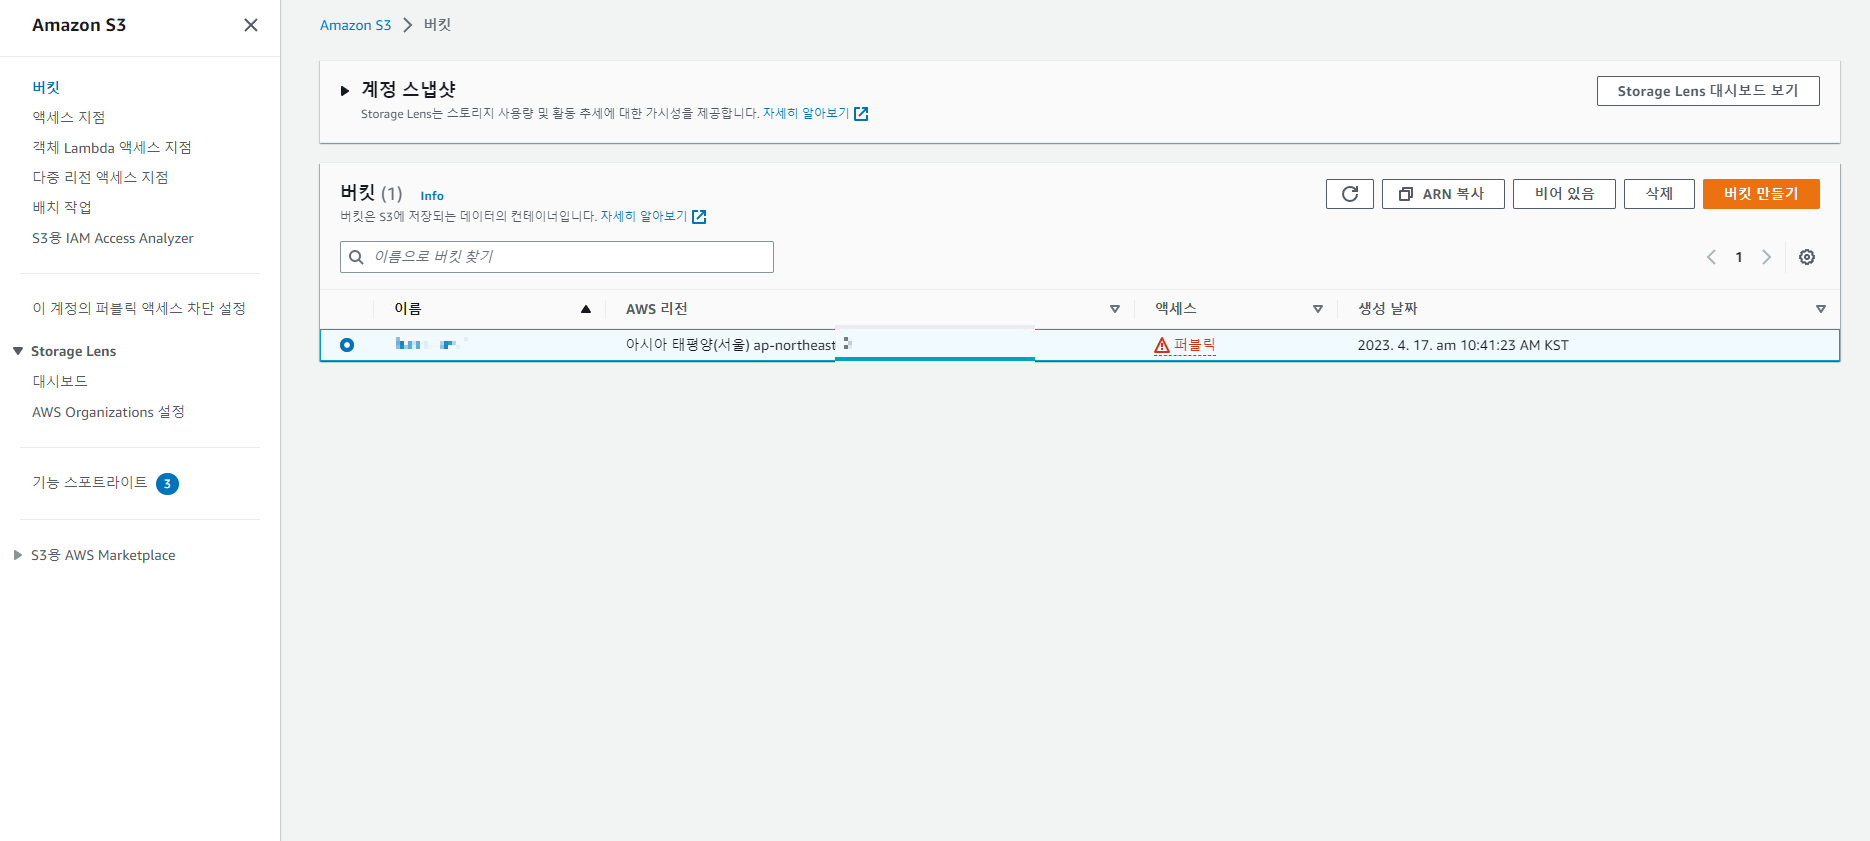This screenshot has width=1870, height=841.
Task: Open 배치 작업 in side navigation
Action: (x=62, y=207)
